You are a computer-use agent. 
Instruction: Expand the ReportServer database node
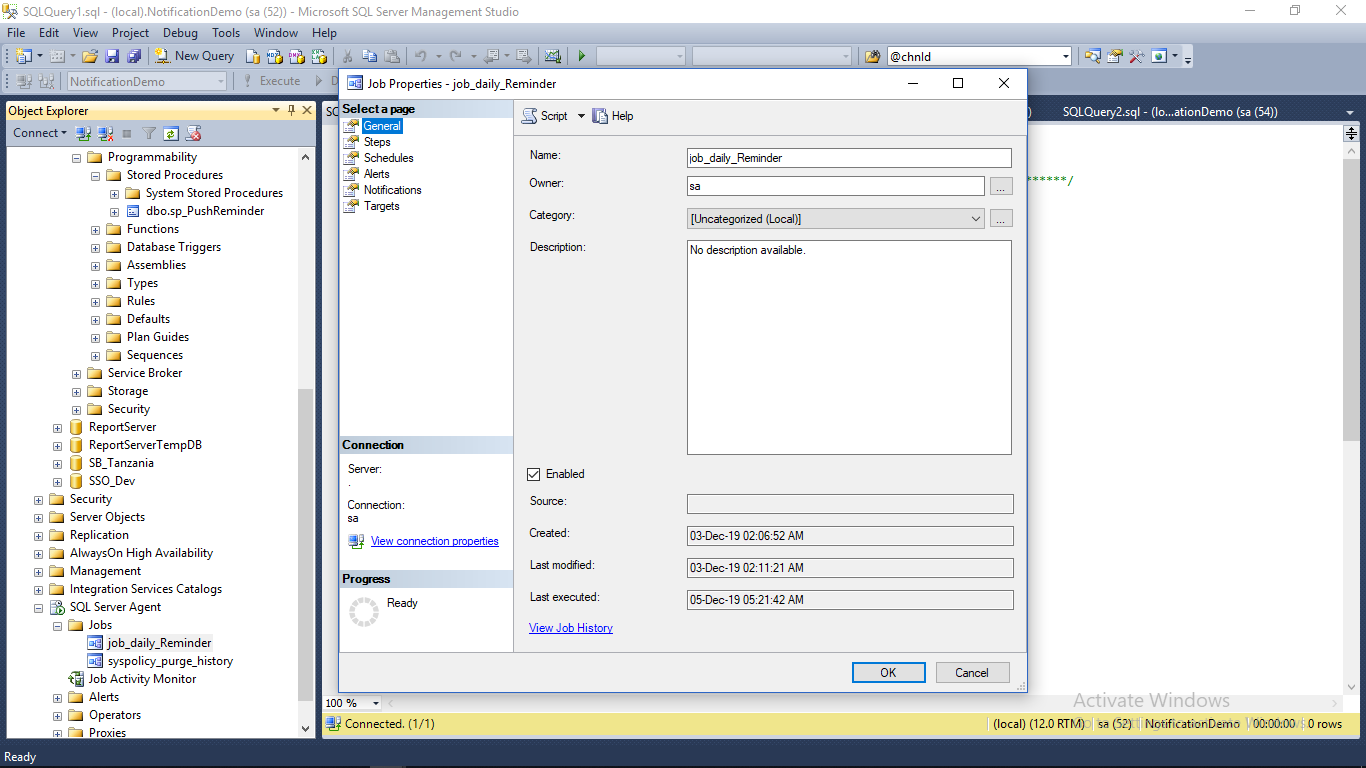[x=58, y=428]
